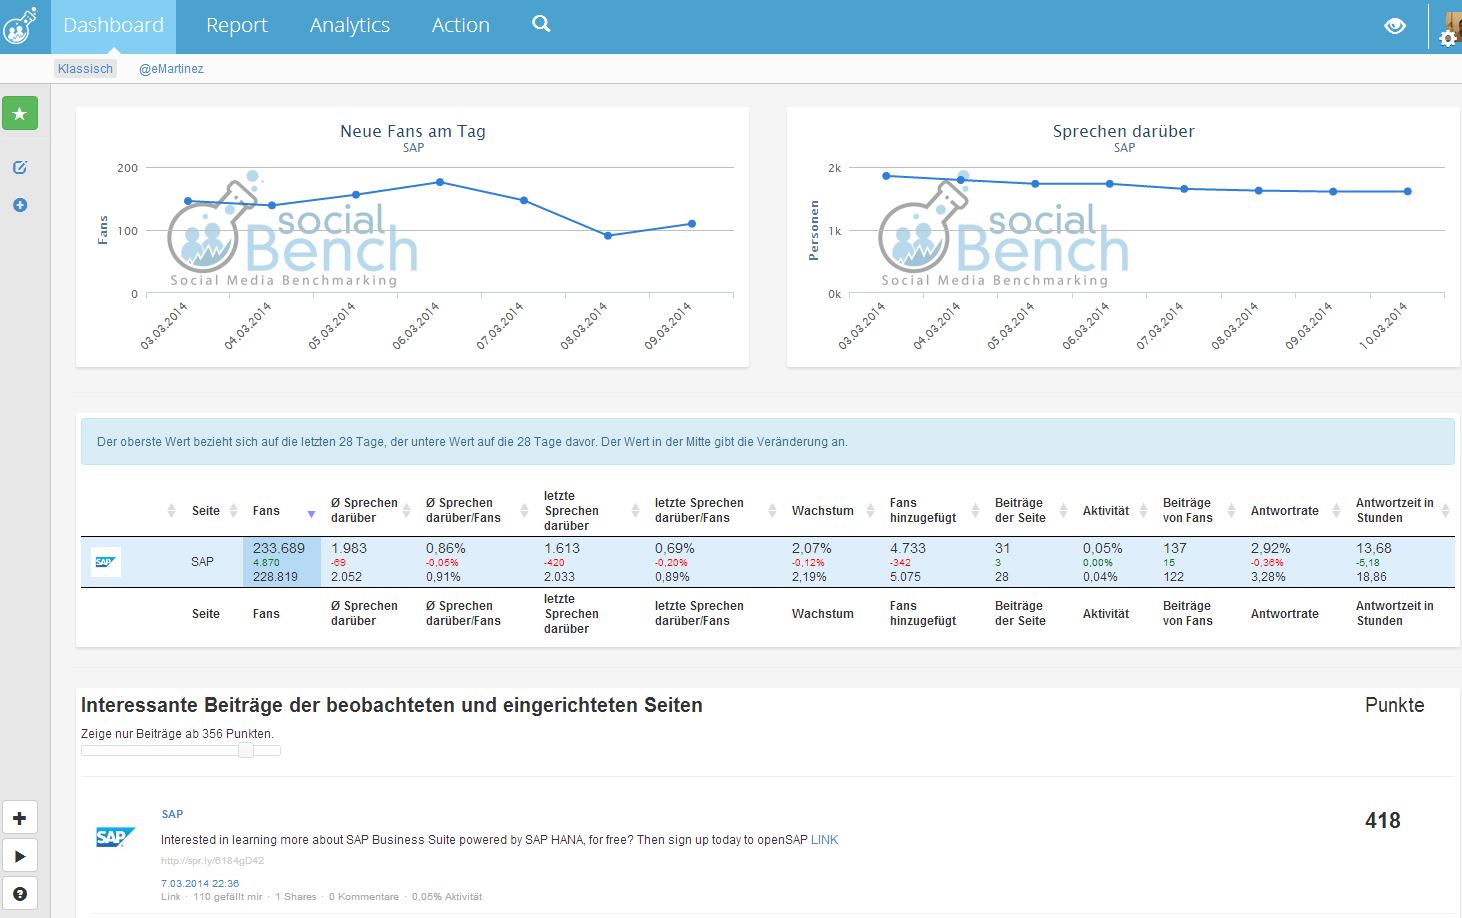Sort by Antwortrate column header
This screenshot has height=918, width=1462.
click(x=1285, y=511)
